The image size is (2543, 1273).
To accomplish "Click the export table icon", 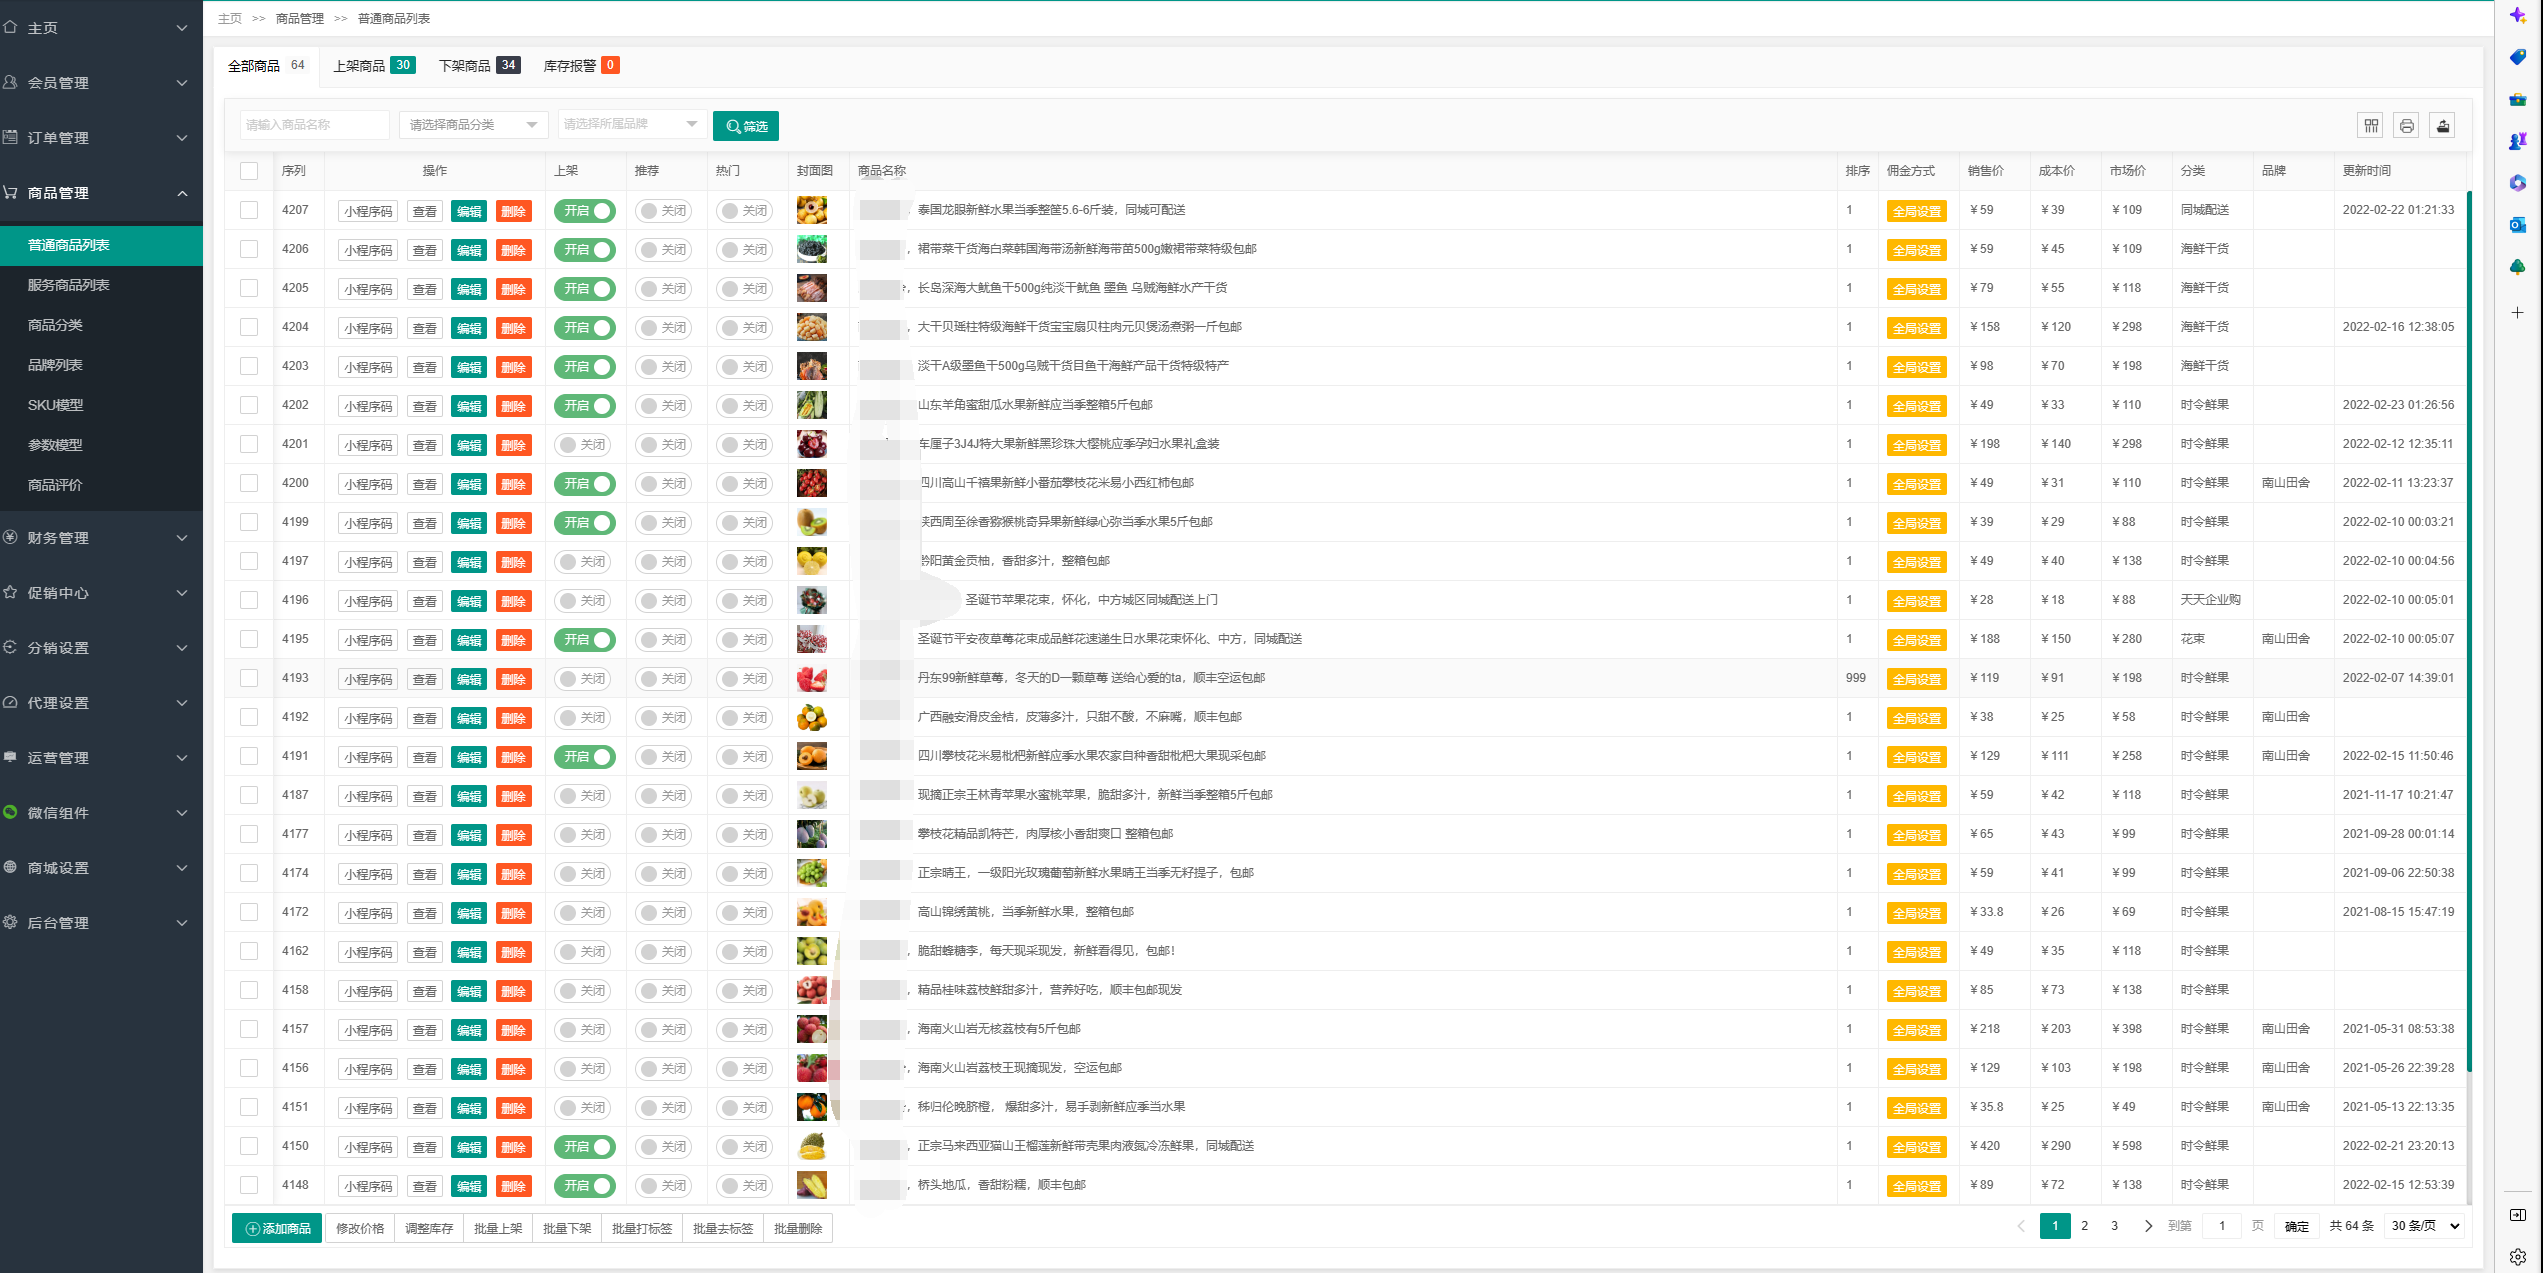I will pos(2443,125).
